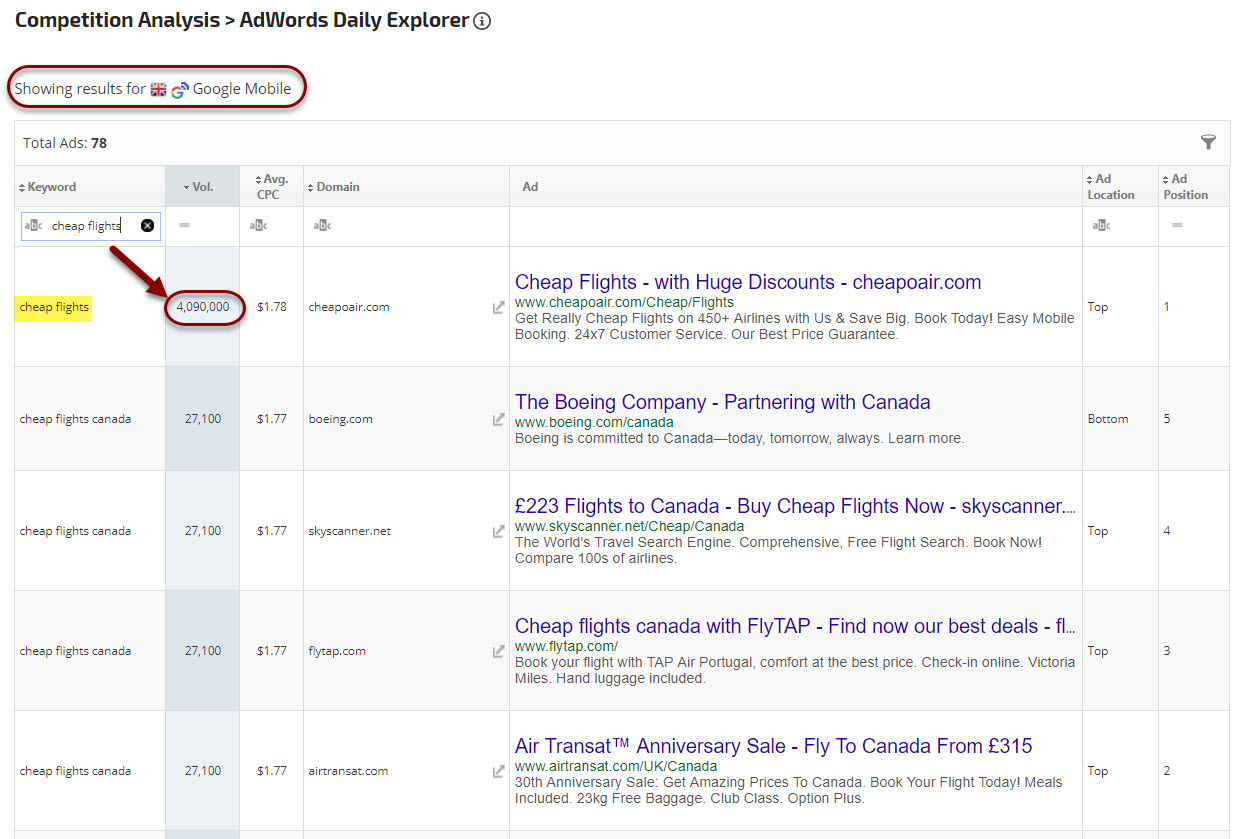Sort by Ad Position column header
The width and height of the screenshot is (1240, 839).
tap(1185, 187)
